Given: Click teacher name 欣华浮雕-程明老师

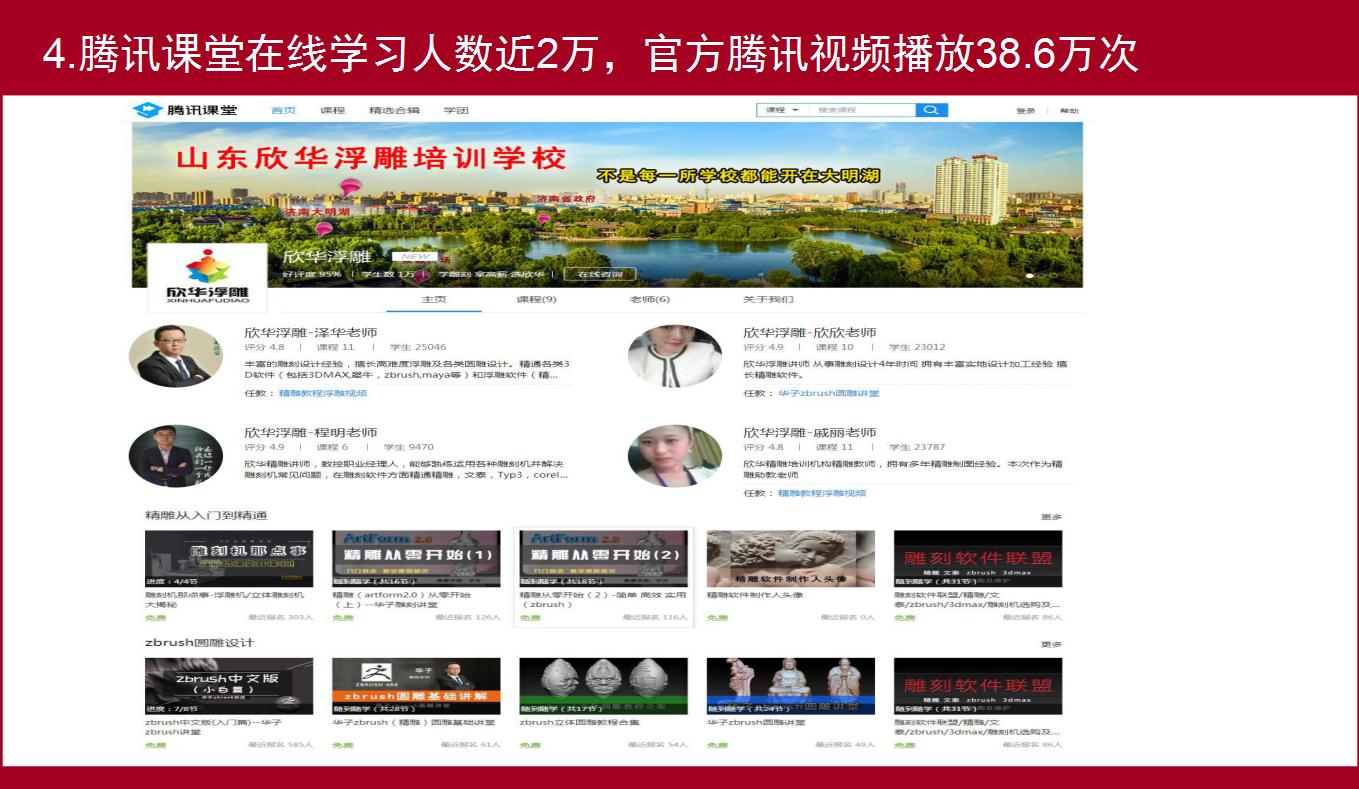Looking at the screenshot, I should click(x=311, y=432).
